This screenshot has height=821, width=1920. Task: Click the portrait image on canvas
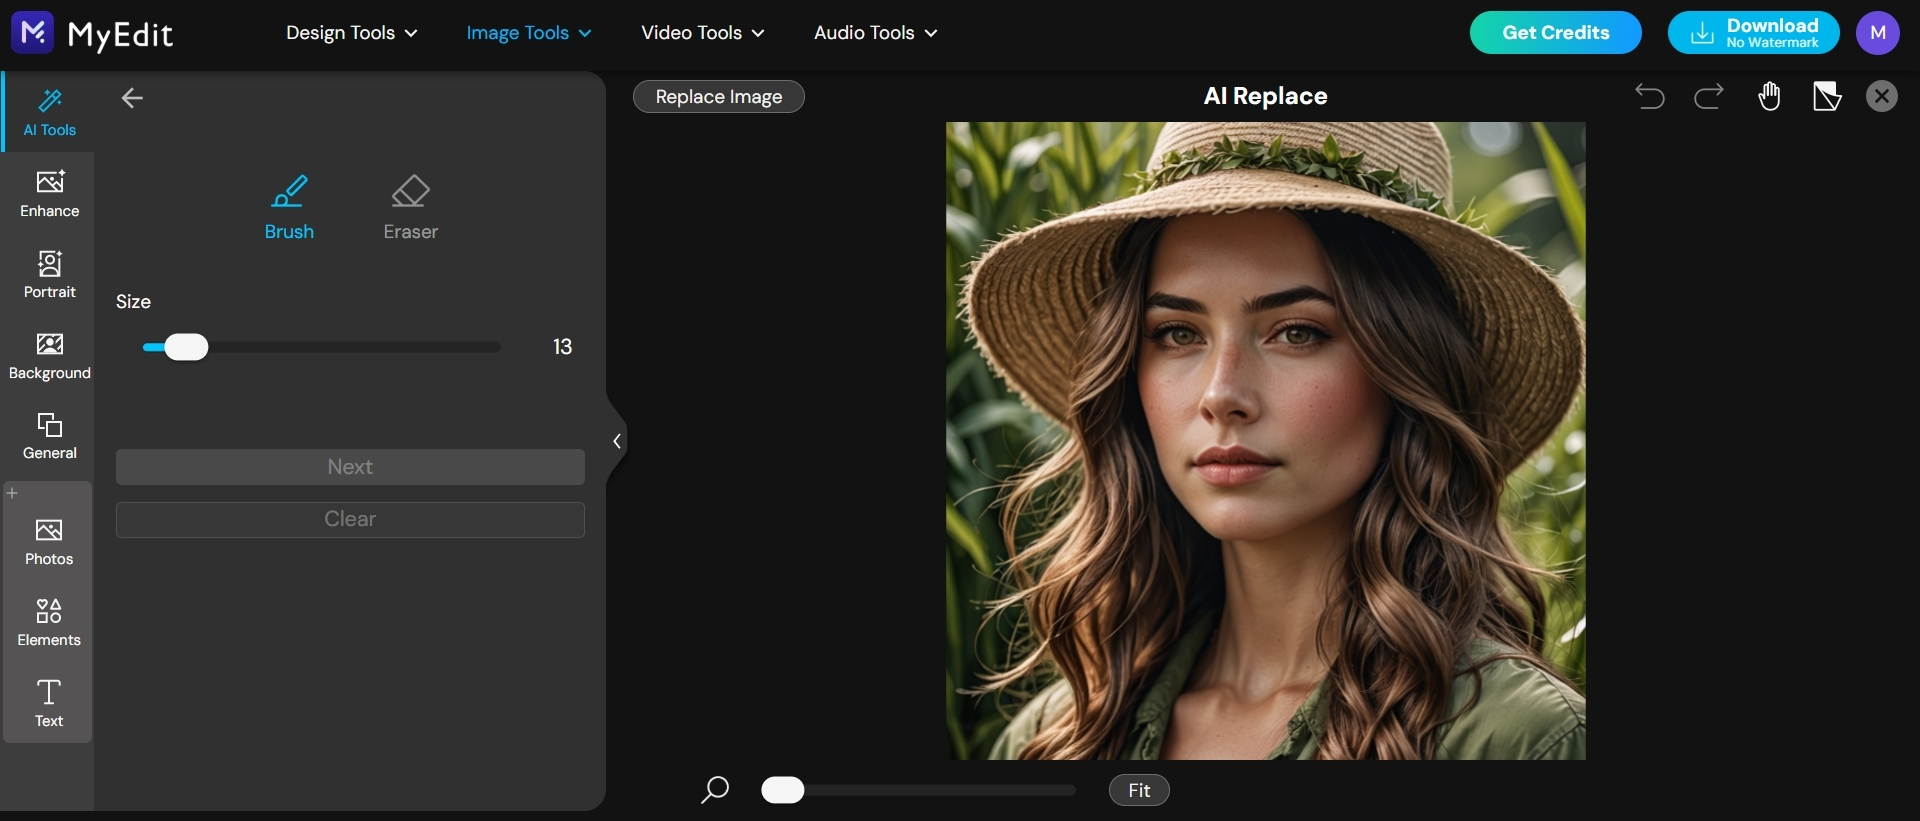[1265, 441]
